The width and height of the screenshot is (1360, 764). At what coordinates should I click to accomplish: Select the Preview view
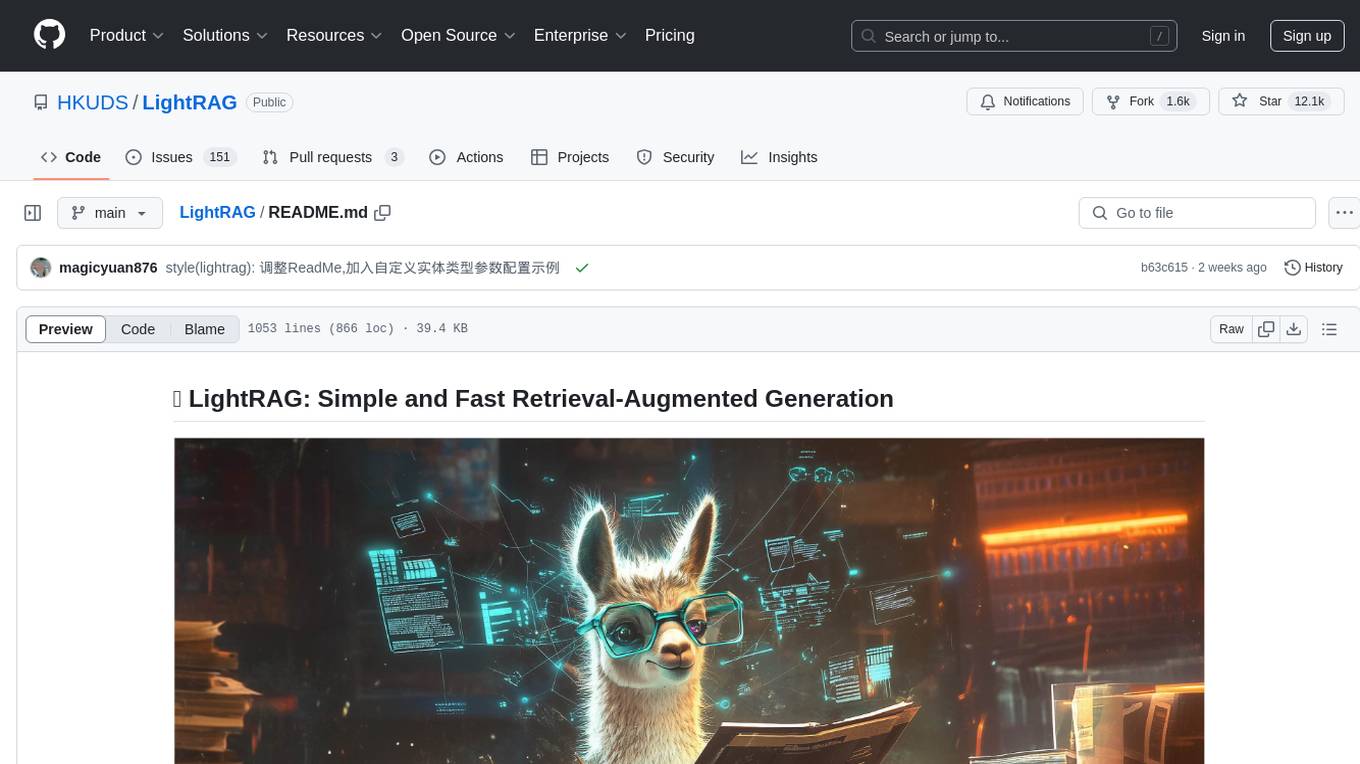tap(66, 329)
